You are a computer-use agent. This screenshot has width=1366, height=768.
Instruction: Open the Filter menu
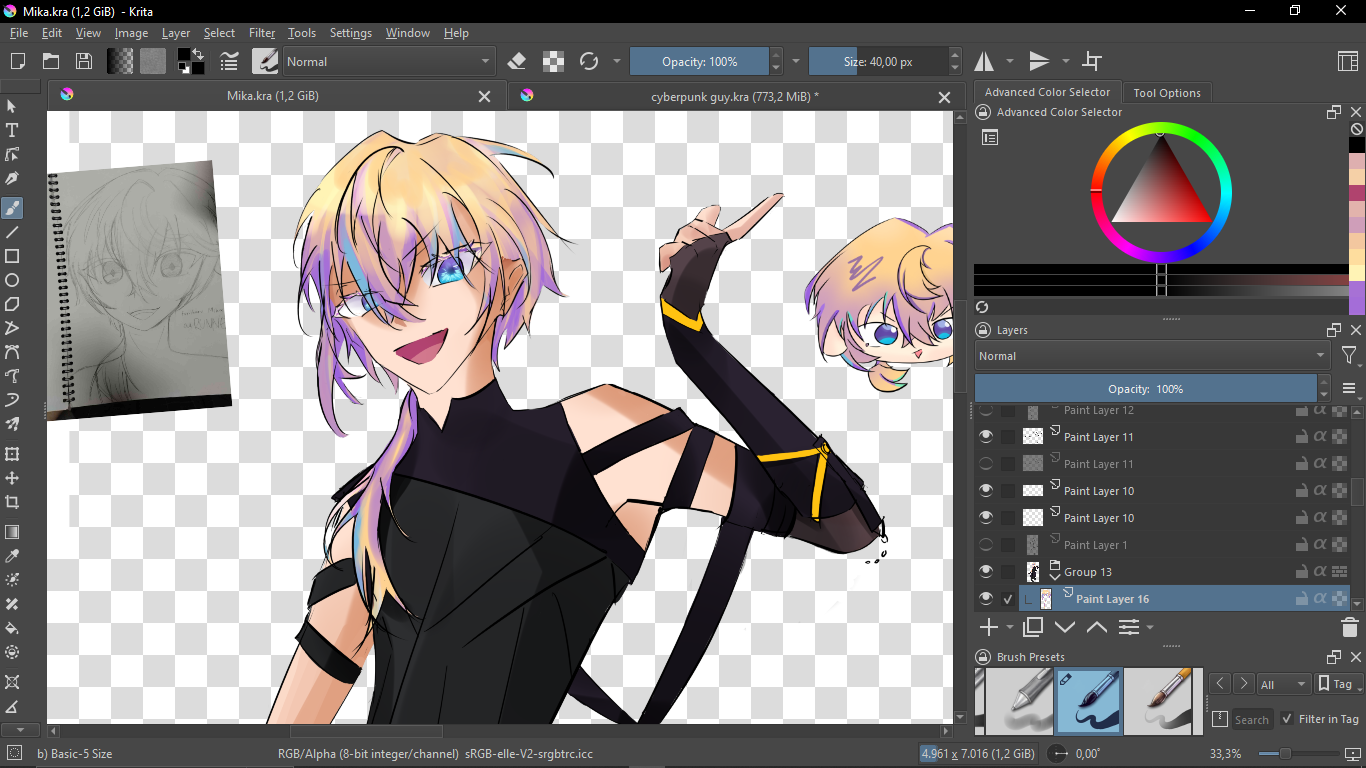click(x=262, y=33)
